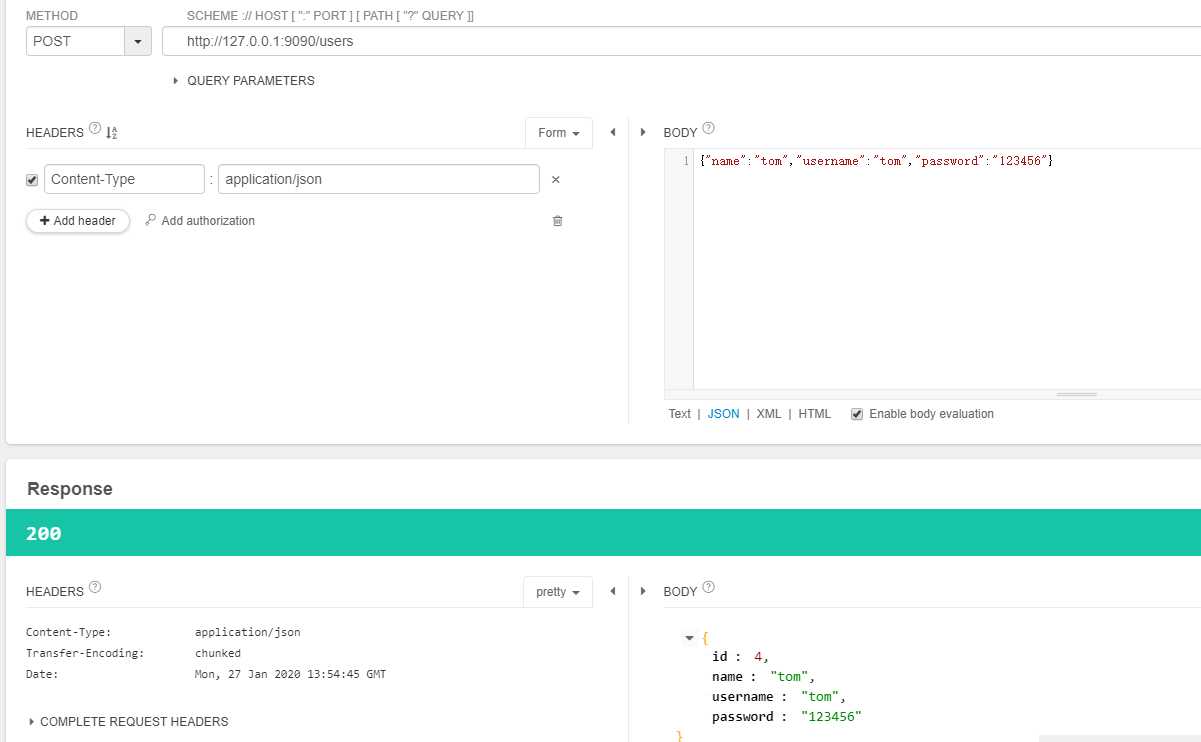Select the response Date value text
This screenshot has width=1201, height=742.
coord(290,674)
